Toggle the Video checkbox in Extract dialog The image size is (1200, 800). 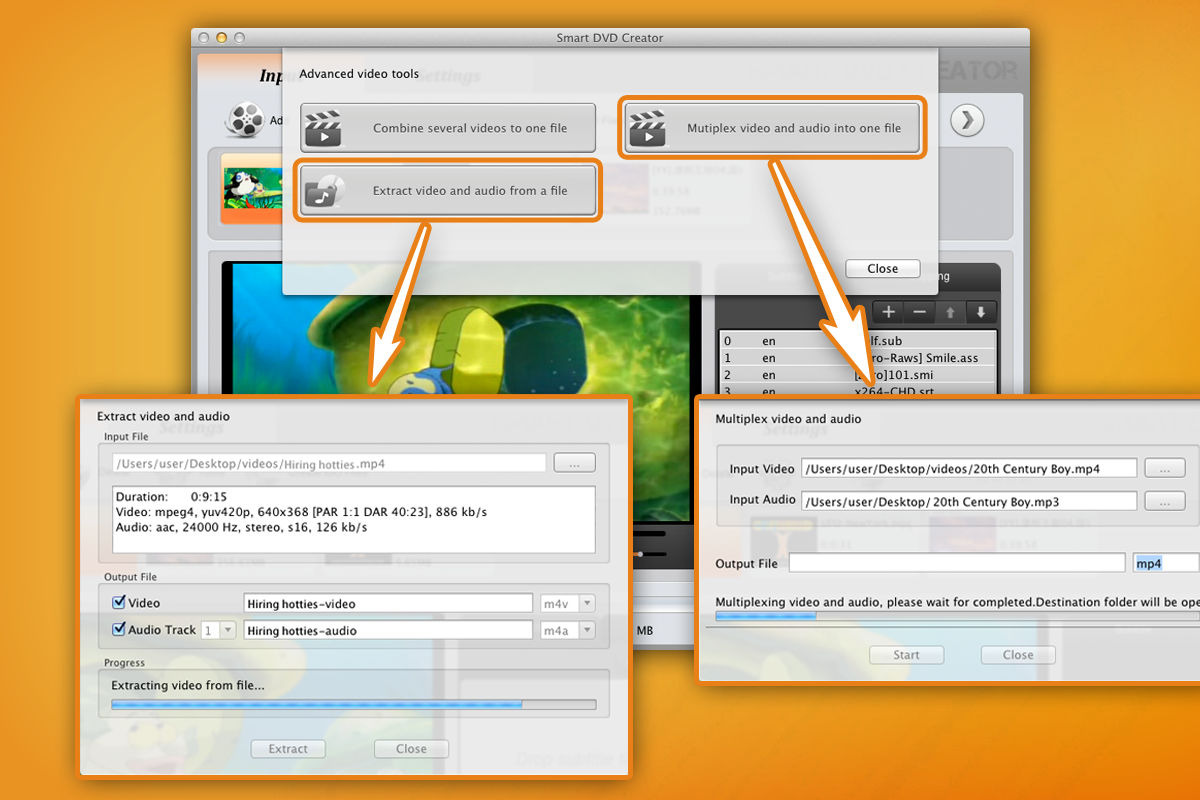pos(119,603)
